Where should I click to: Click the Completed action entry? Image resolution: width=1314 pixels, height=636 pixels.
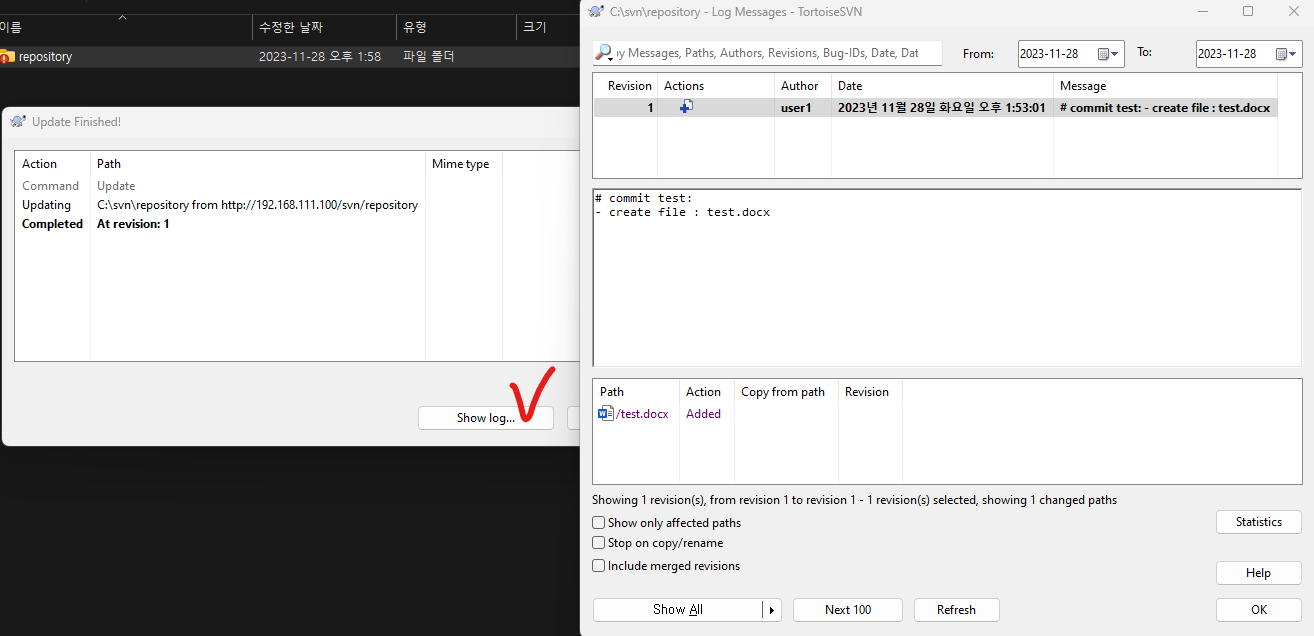pyautogui.click(x=52, y=224)
